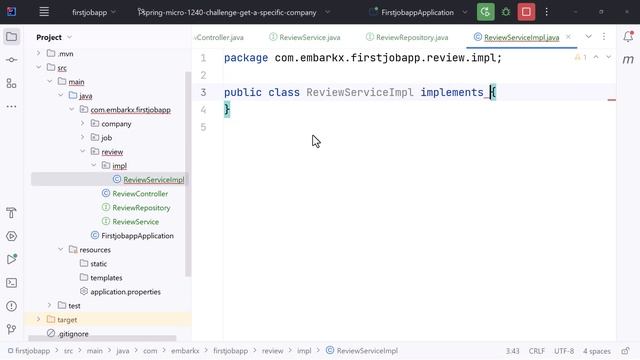
Task: Click the review breadcrumb in status bar
Action: pyautogui.click(x=272, y=351)
